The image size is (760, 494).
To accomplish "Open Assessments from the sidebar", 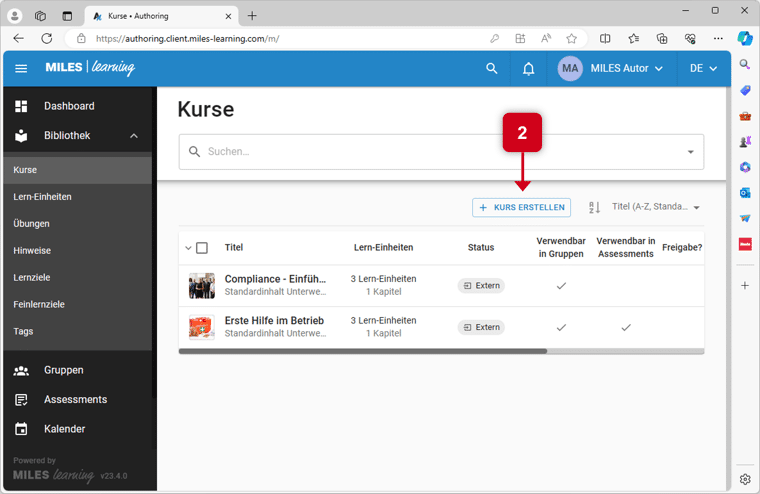I will (75, 399).
